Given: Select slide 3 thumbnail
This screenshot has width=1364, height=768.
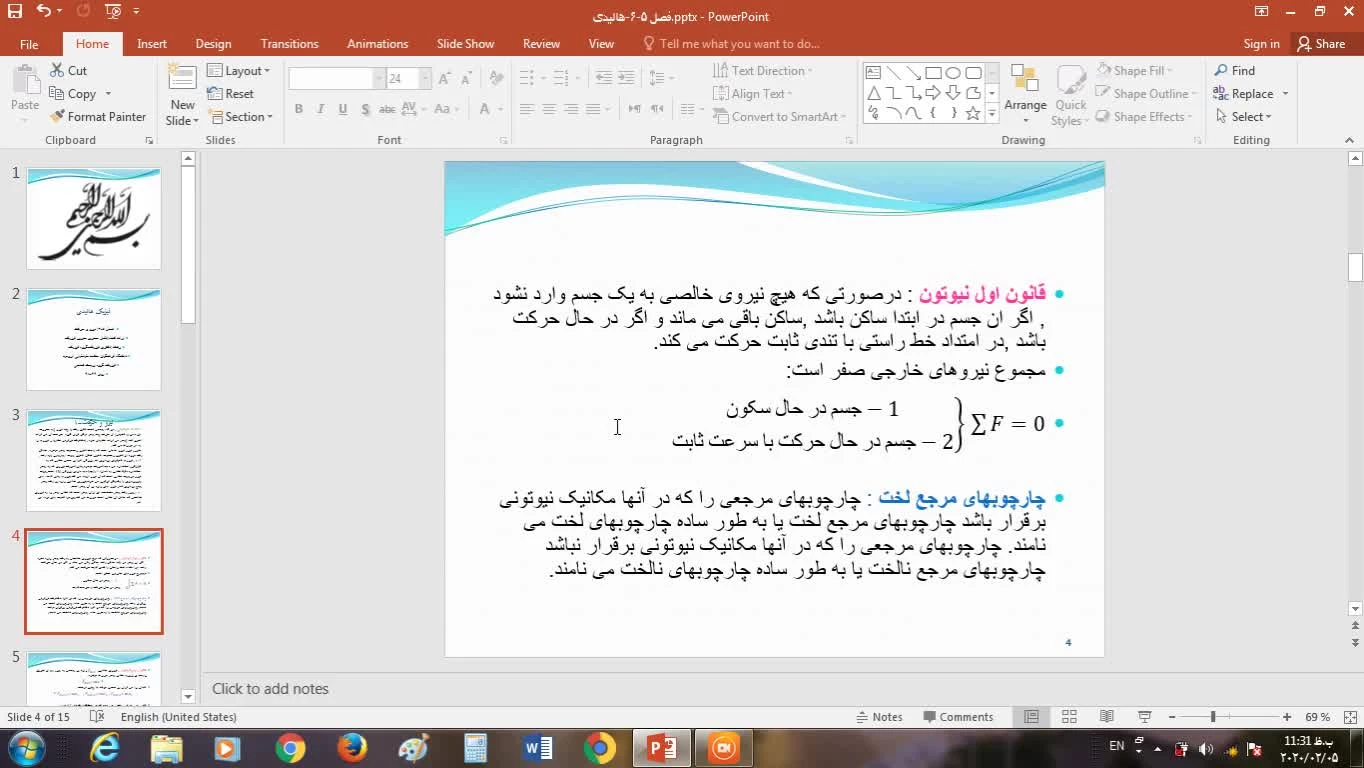Looking at the screenshot, I should click(94, 460).
